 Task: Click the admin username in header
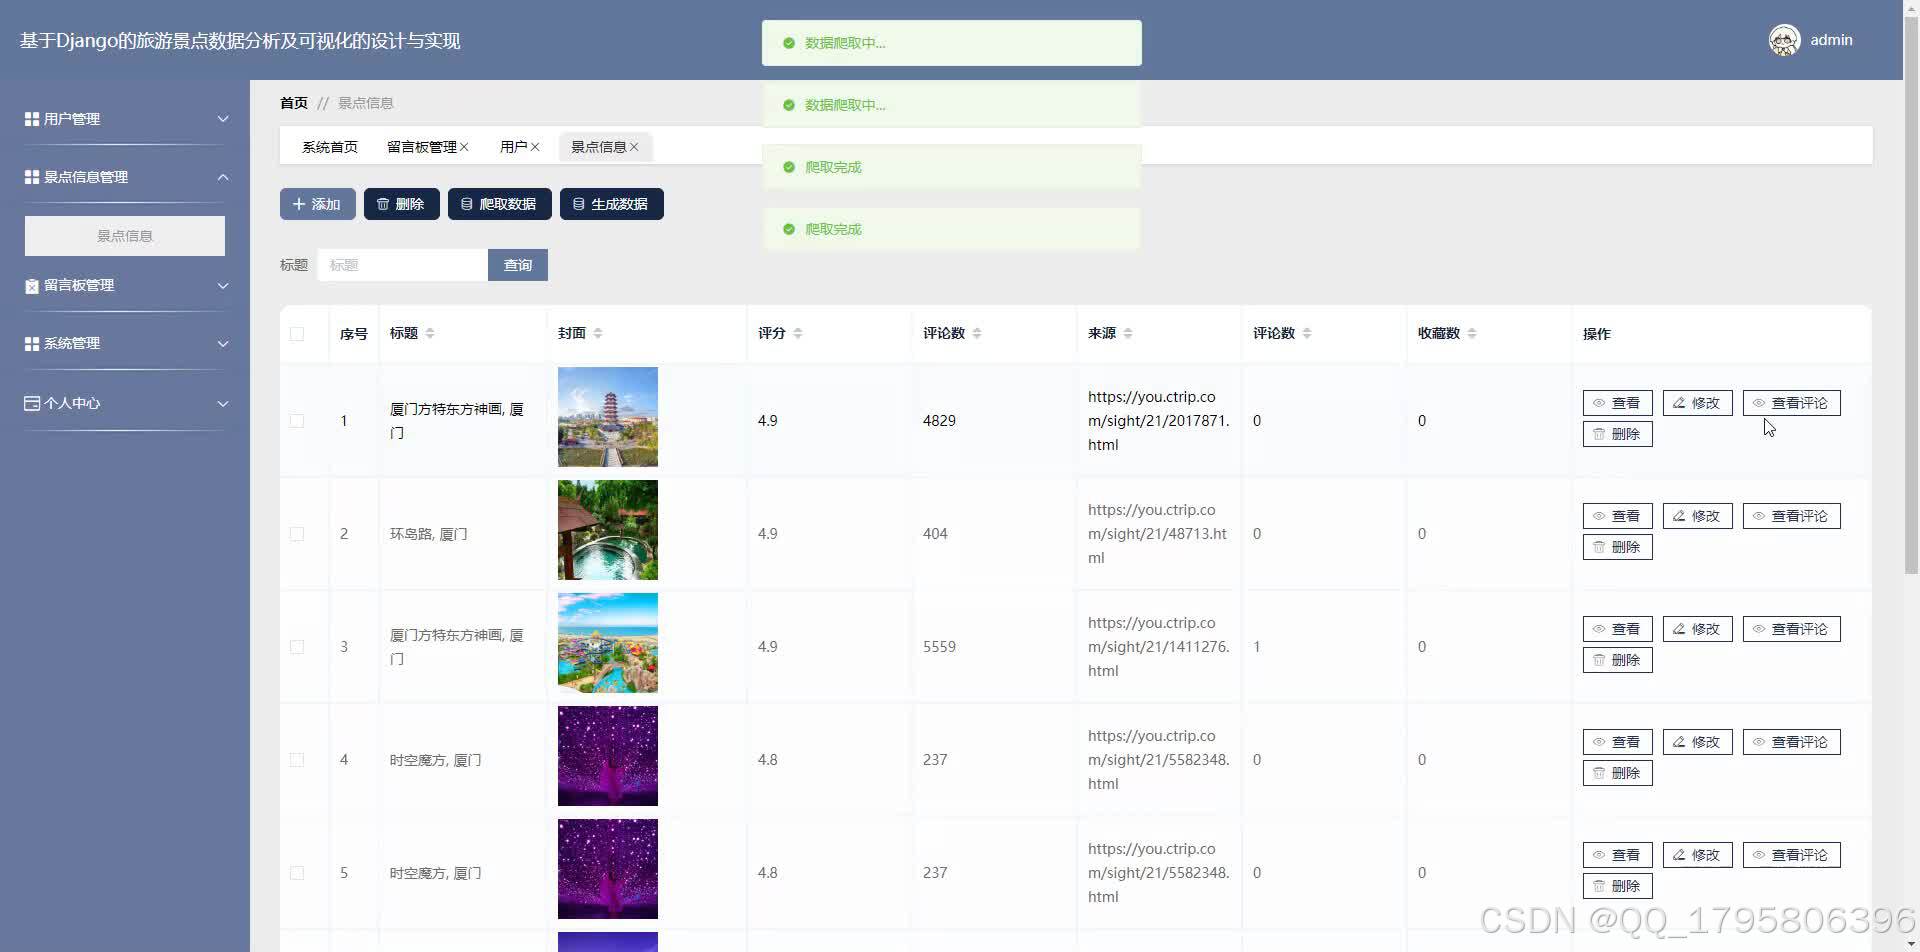click(x=1831, y=40)
